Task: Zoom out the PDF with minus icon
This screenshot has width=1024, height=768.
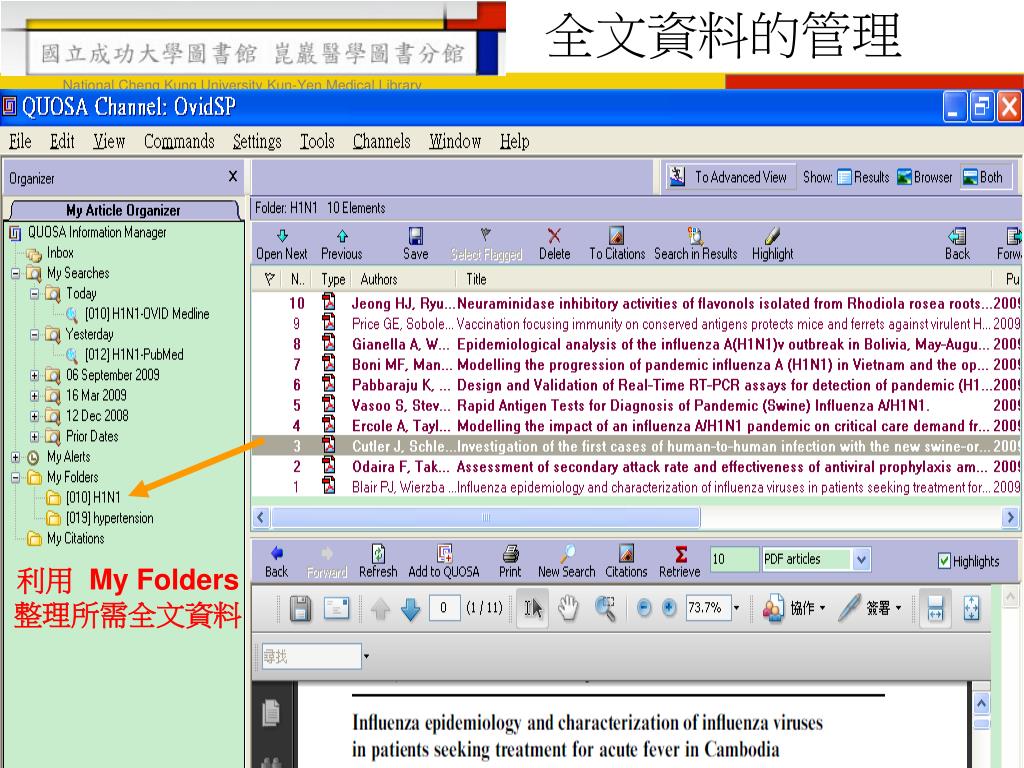Action: coord(644,608)
